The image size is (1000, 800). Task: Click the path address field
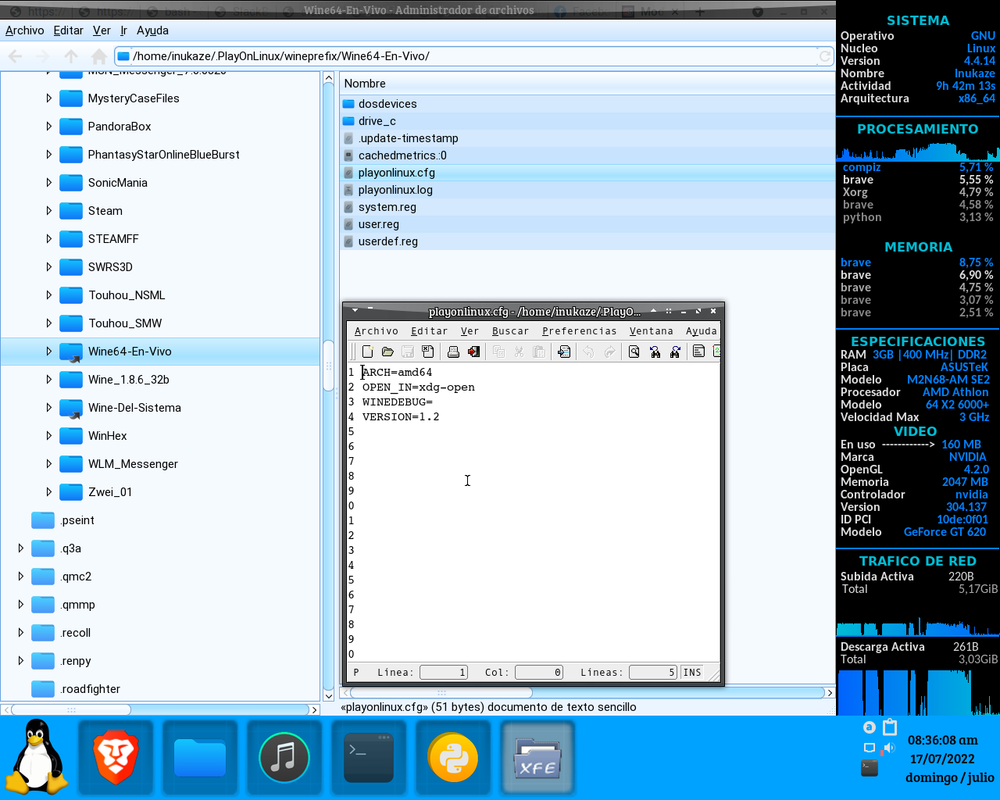(473, 56)
